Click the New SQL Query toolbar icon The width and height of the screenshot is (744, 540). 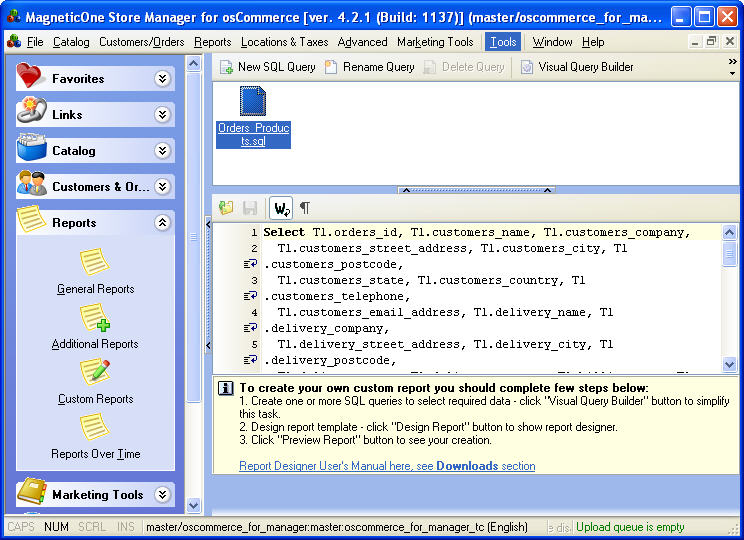pyautogui.click(x=226, y=67)
